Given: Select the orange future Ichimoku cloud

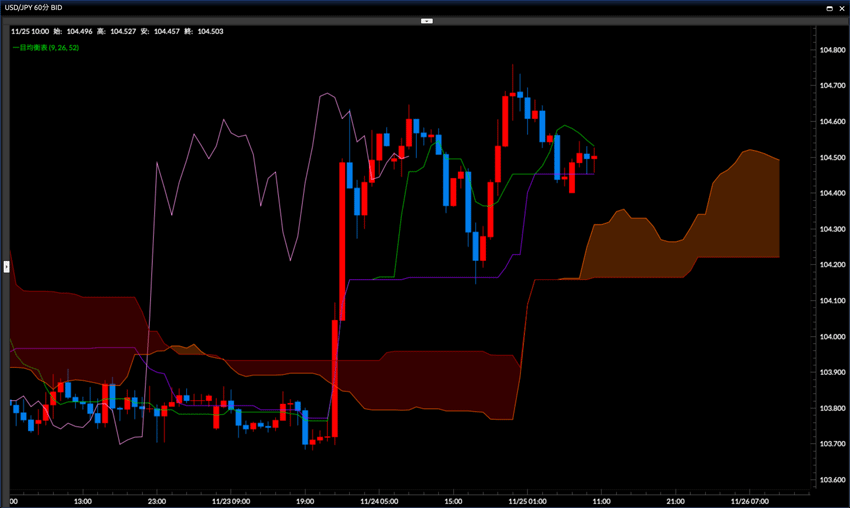Looking at the screenshot, I should click(740, 220).
